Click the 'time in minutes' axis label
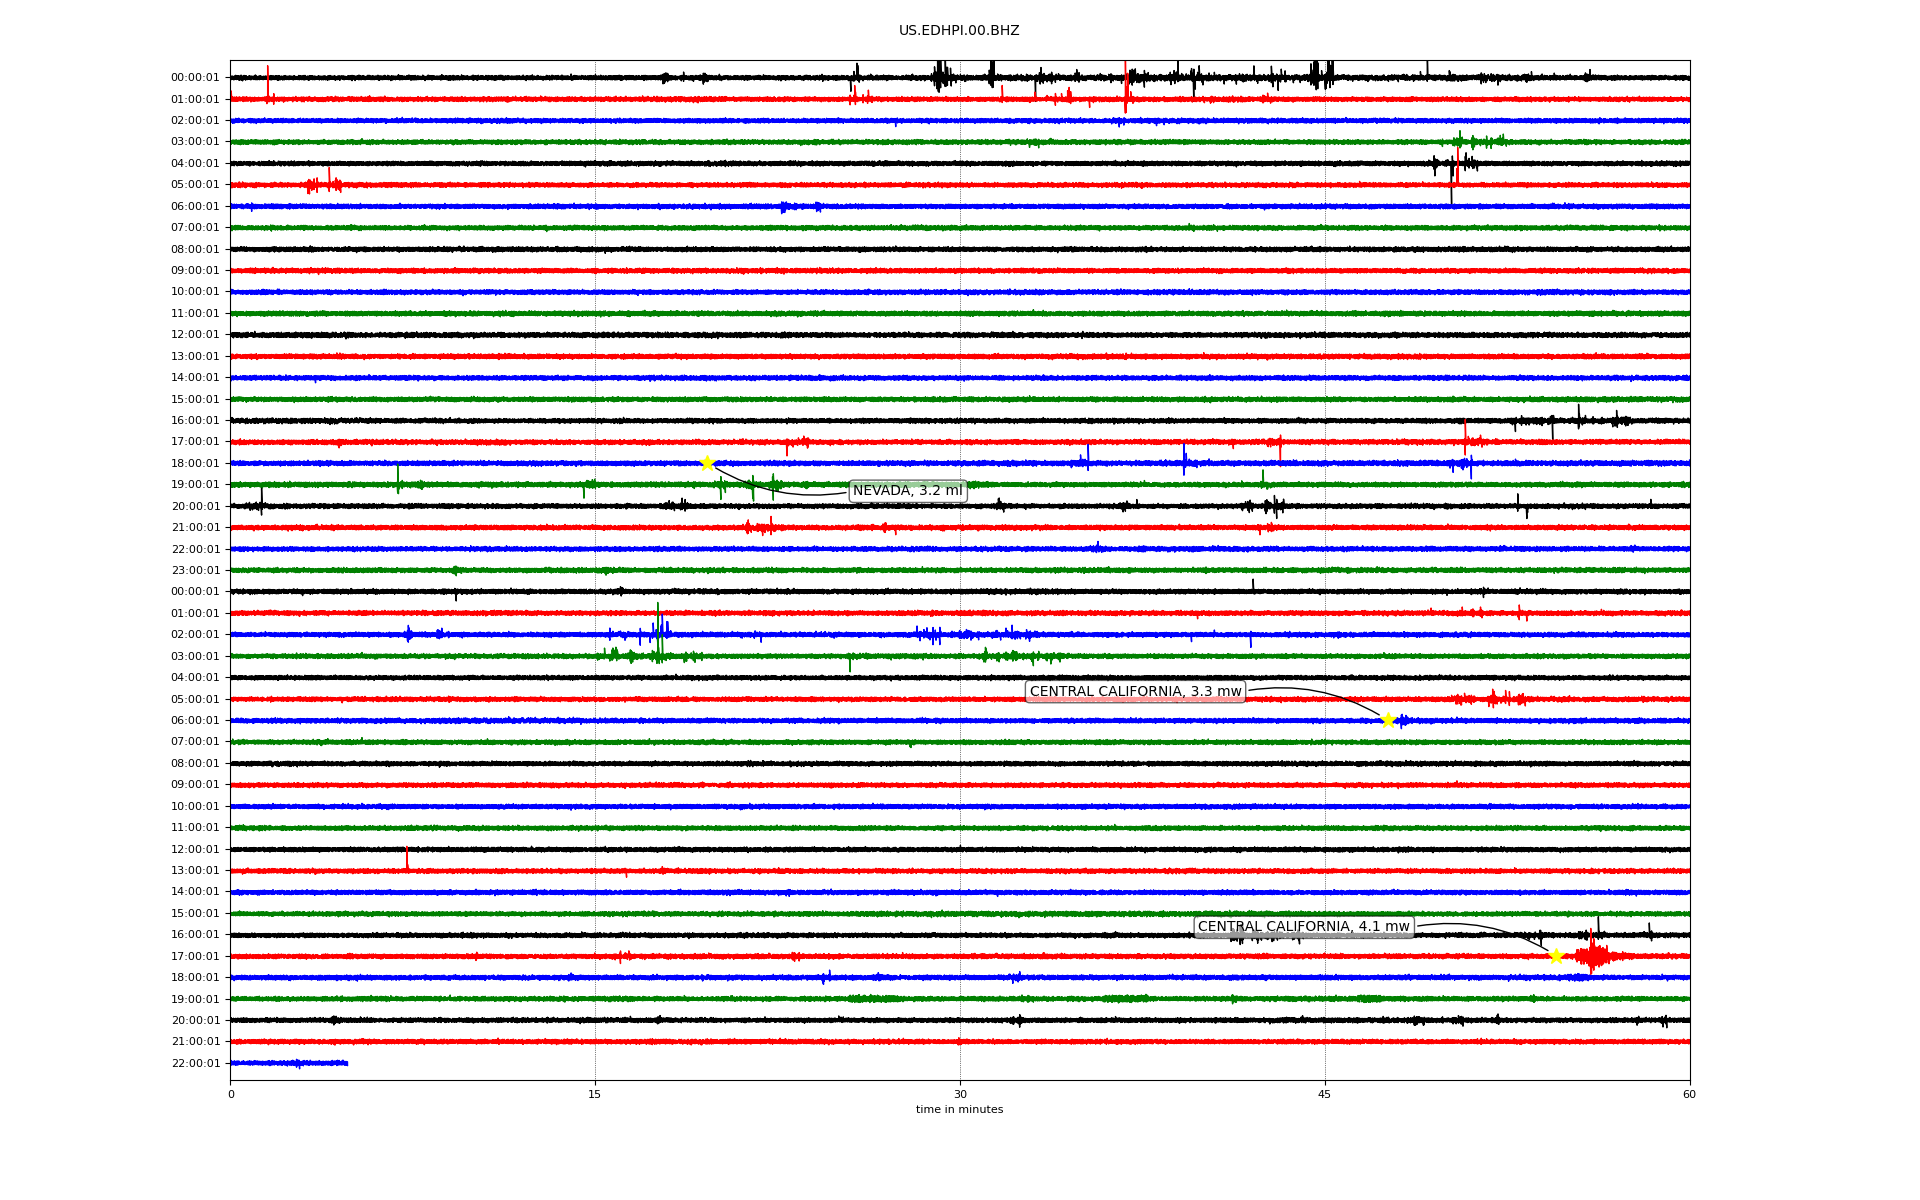The width and height of the screenshot is (1920, 1200). tap(959, 1110)
